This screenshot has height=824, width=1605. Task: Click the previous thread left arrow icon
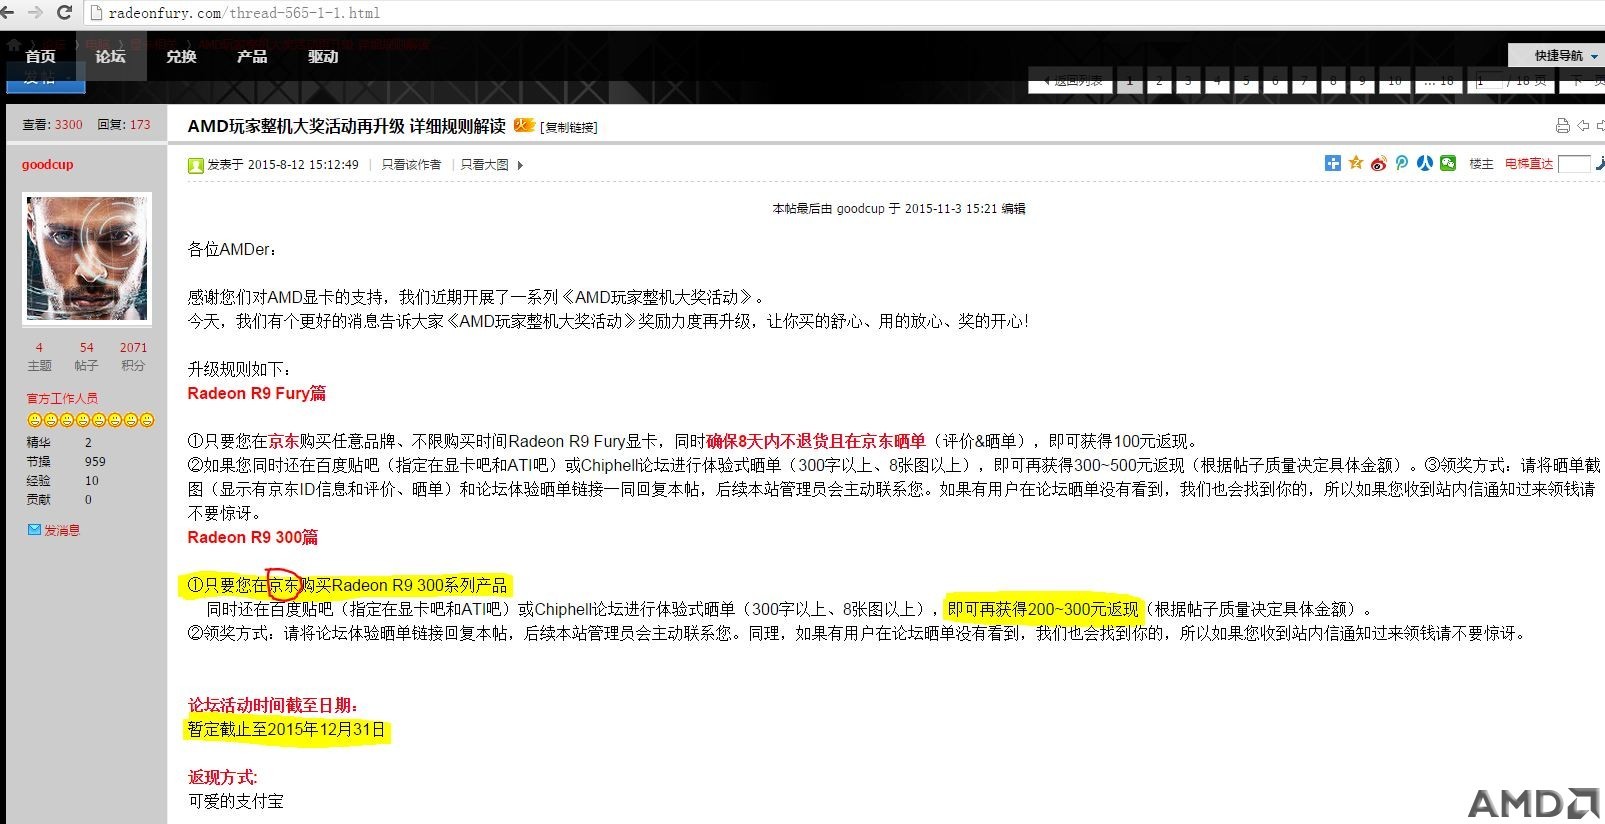pos(1583,125)
